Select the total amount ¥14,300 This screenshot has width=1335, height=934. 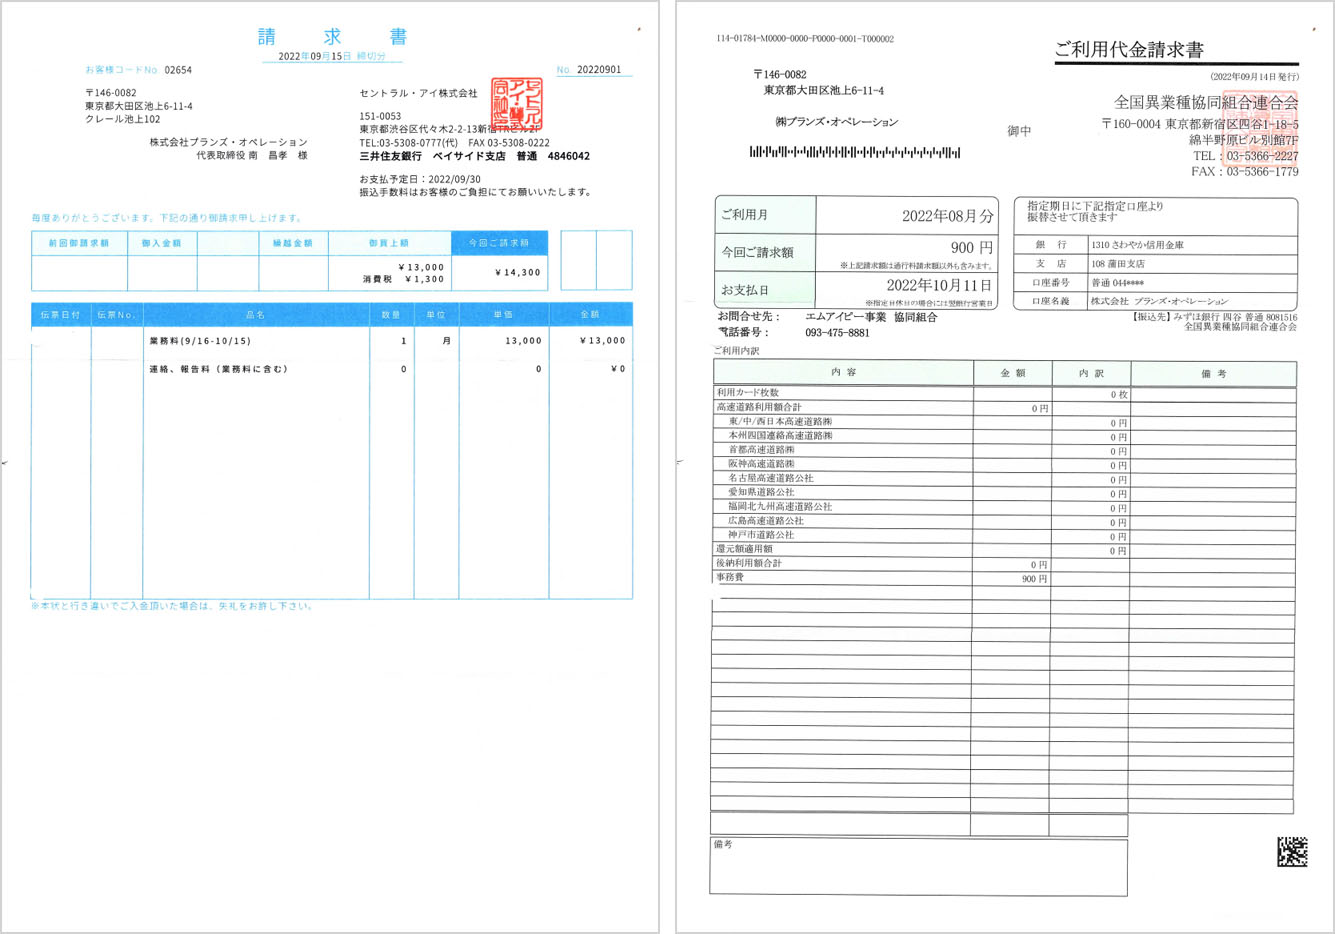point(518,272)
